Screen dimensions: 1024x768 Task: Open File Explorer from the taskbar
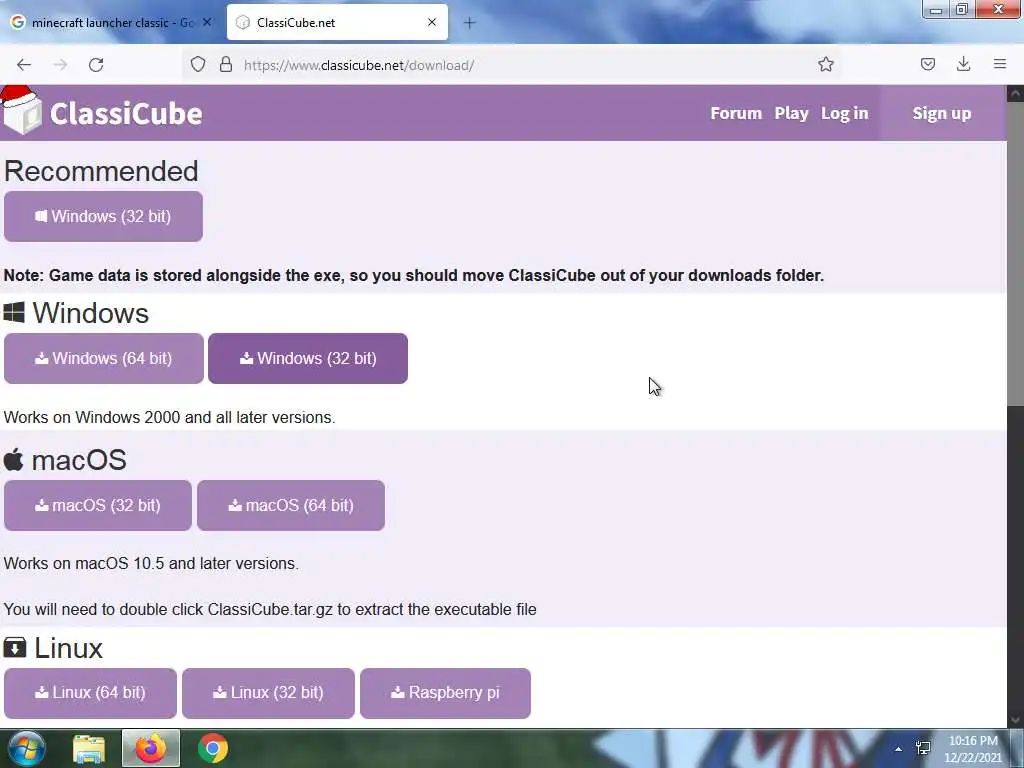pyautogui.click(x=89, y=748)
